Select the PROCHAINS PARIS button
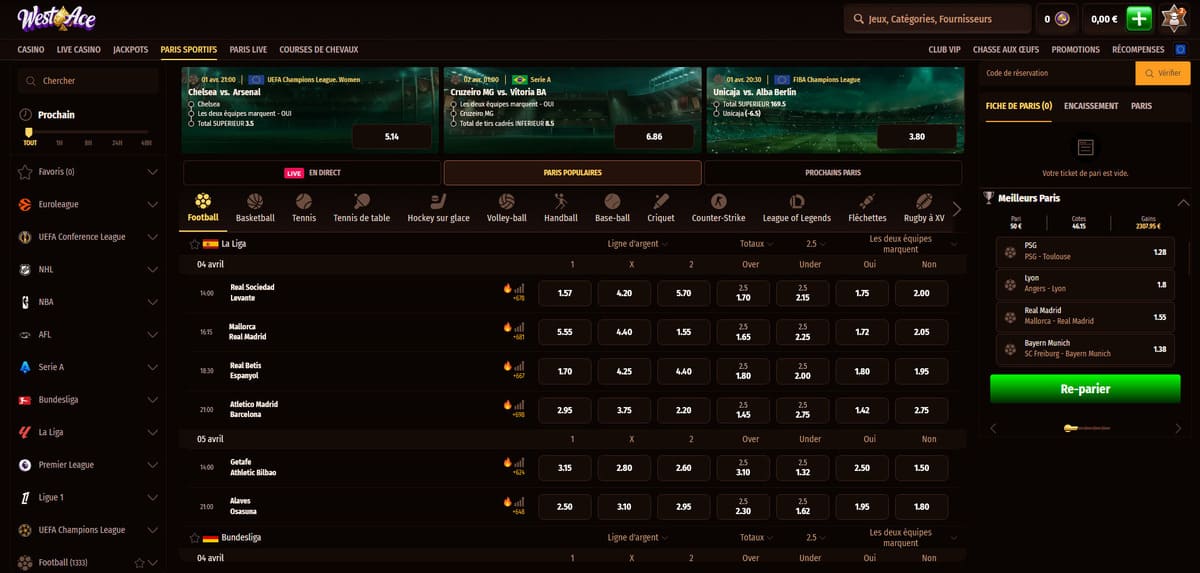The image size is (1200, 573). (x=833, y=173)
